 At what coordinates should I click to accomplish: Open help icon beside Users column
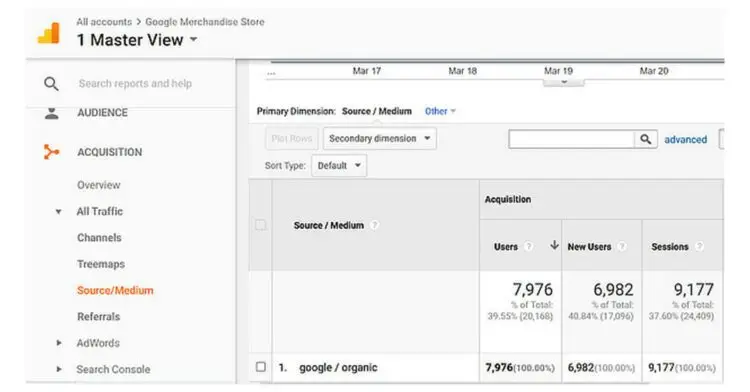click(x=528, y=247)
